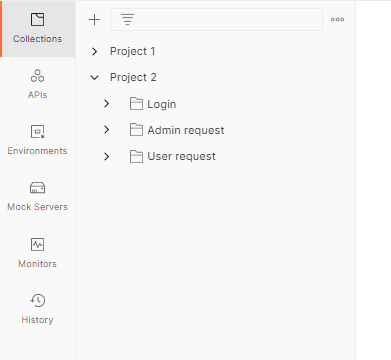The image size is (391, 360).
Task: Open the Collections sidebar icon
Action: (37, 20)
